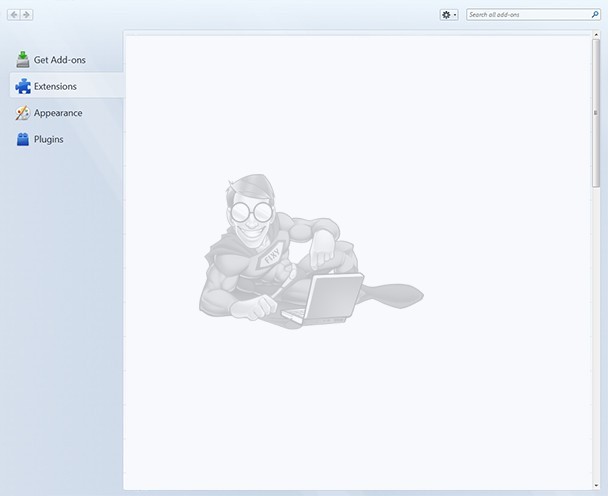Viewport: 608px width, 496px height.
Task: Select the Extensions category
Action: [x=67, y=86]
